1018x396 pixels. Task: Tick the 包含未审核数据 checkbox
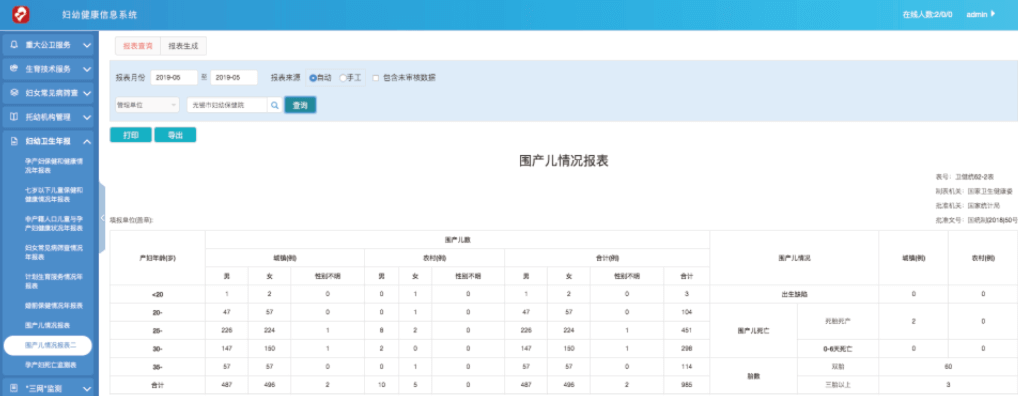click(376, 78)
